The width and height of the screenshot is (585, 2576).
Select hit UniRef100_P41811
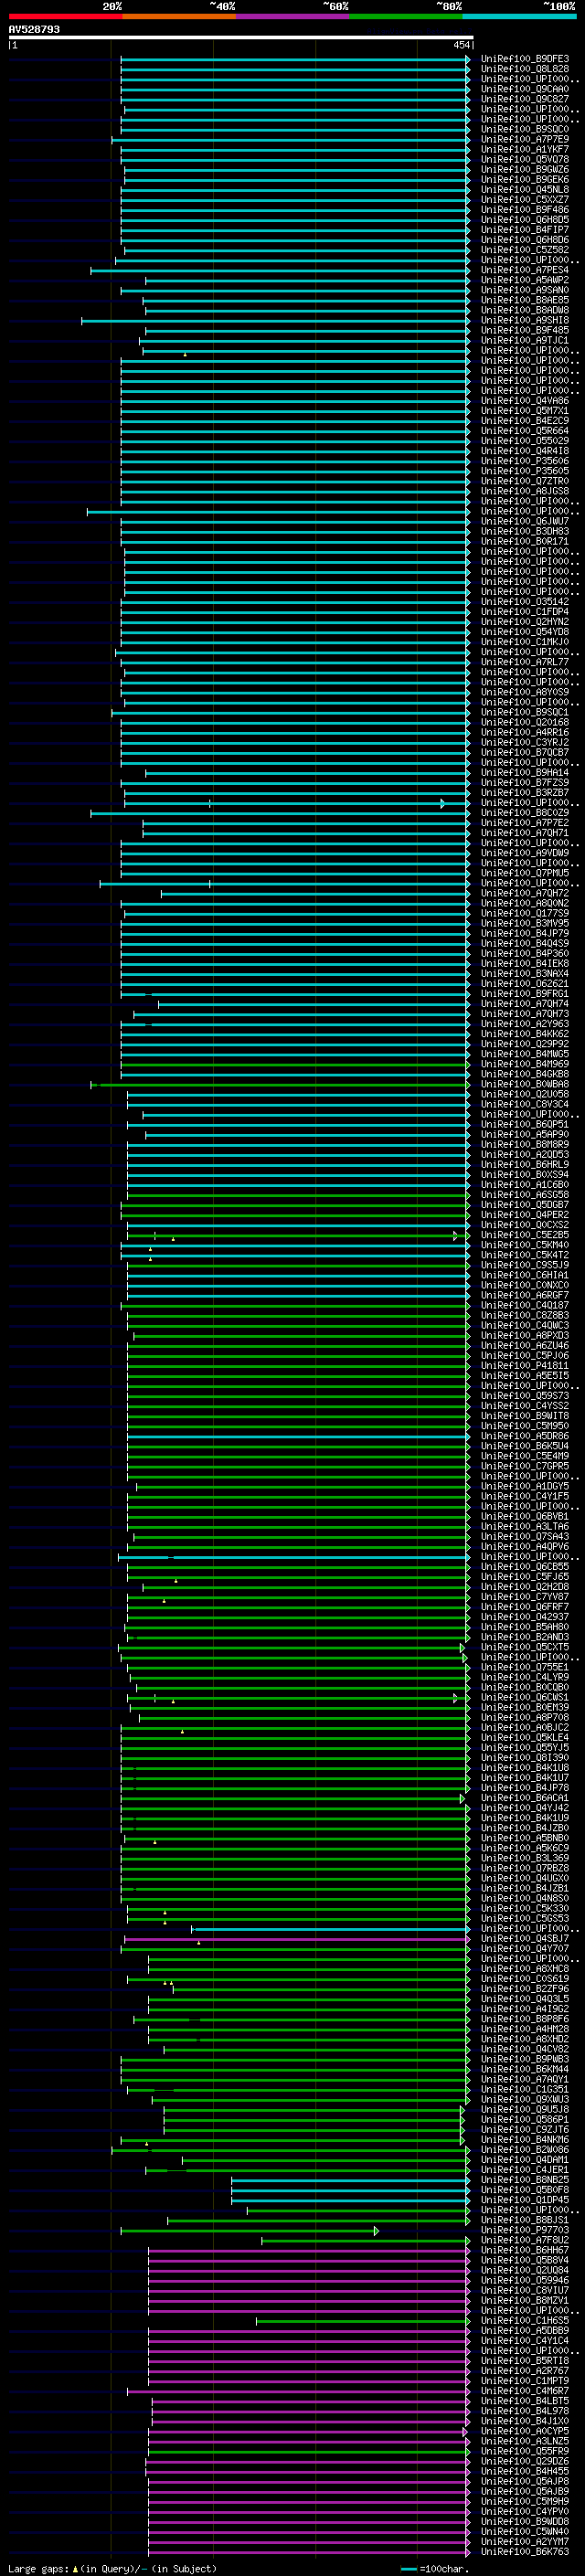click(524, 1366)
